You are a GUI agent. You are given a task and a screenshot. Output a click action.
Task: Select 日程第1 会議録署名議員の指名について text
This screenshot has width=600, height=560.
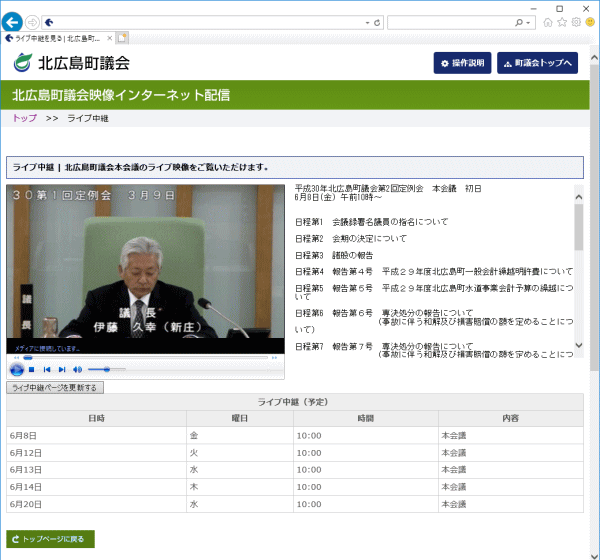pos(371,222)
